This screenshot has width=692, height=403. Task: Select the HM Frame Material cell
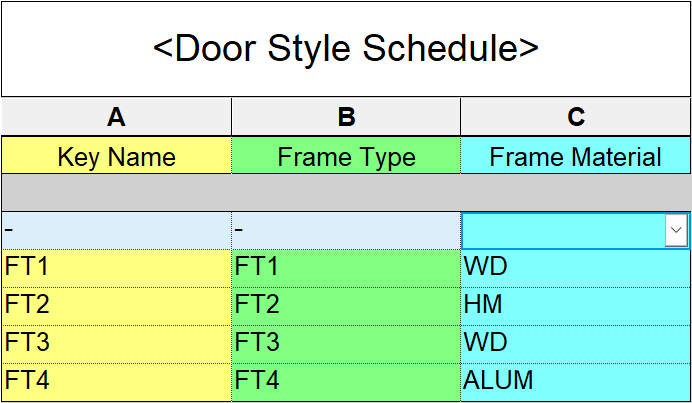click(x=576, y=304)
